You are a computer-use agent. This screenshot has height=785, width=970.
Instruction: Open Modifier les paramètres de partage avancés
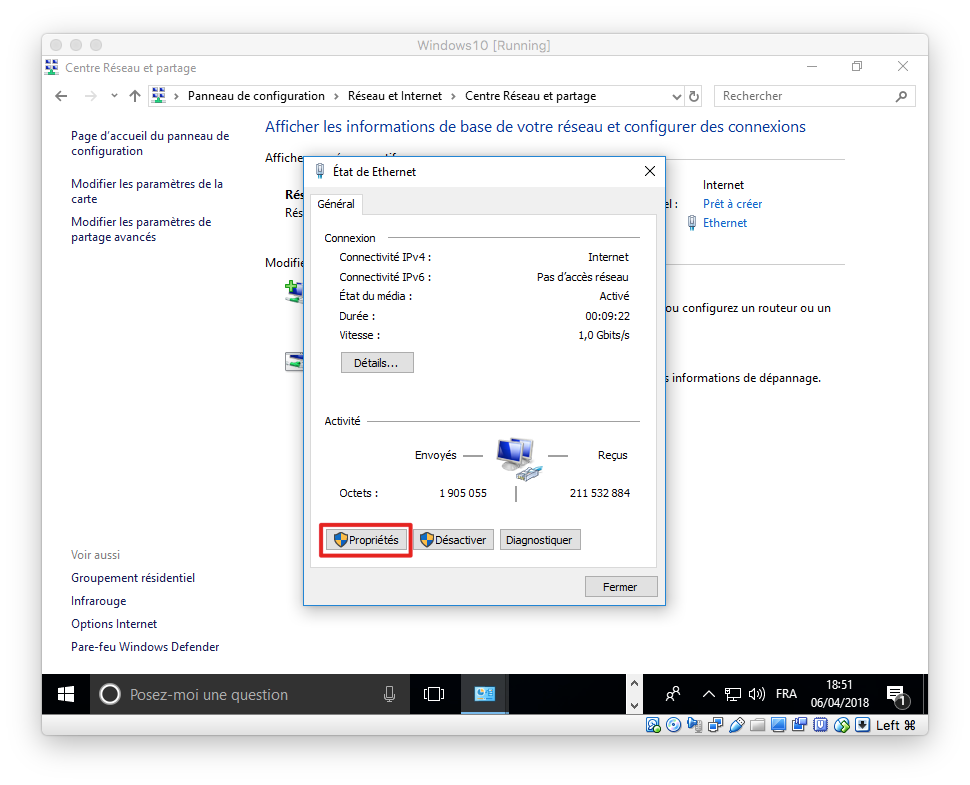(x=141, y=229)
